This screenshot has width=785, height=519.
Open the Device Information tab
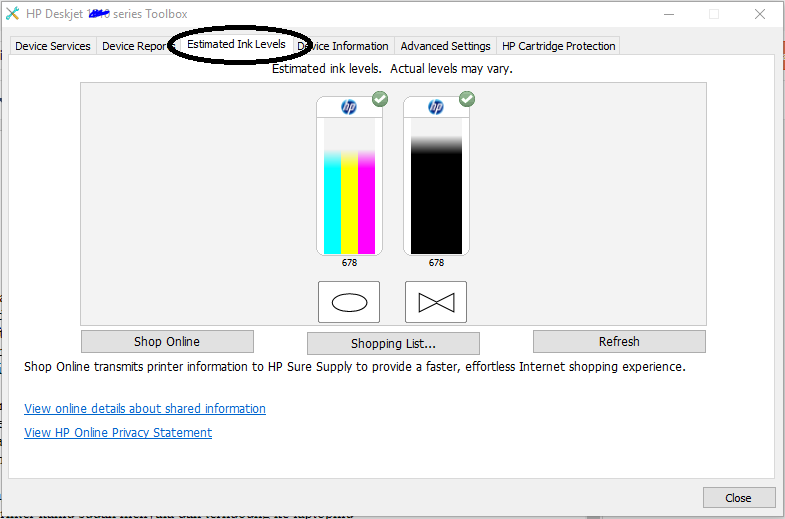pyautogui.click(x=343, y=46)
